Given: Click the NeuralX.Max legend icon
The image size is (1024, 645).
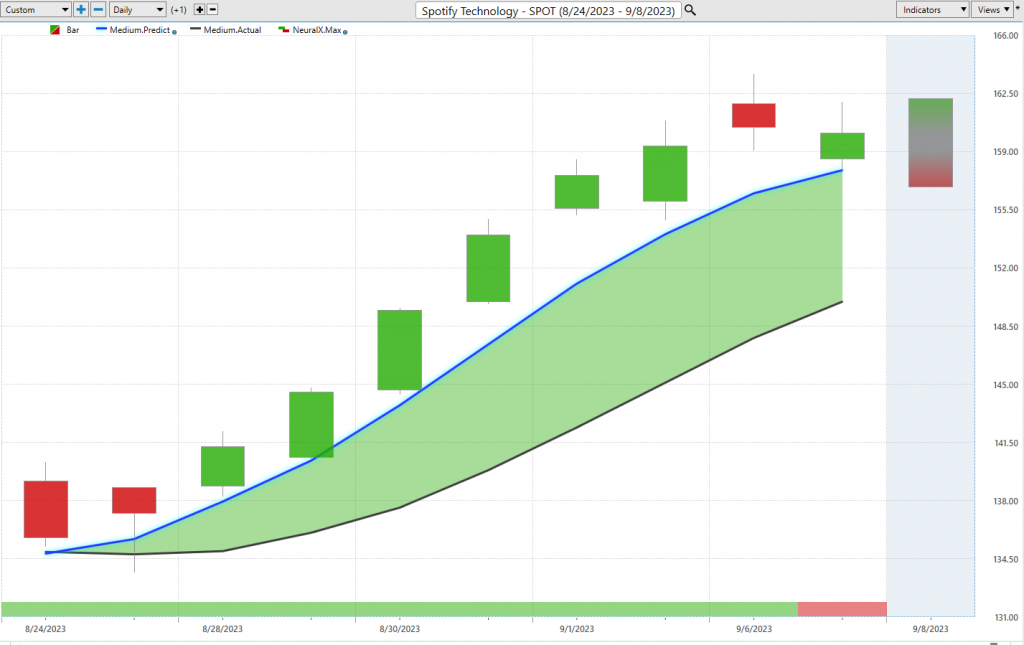Looking at the screenshot, I should click(x=283, y=30).
